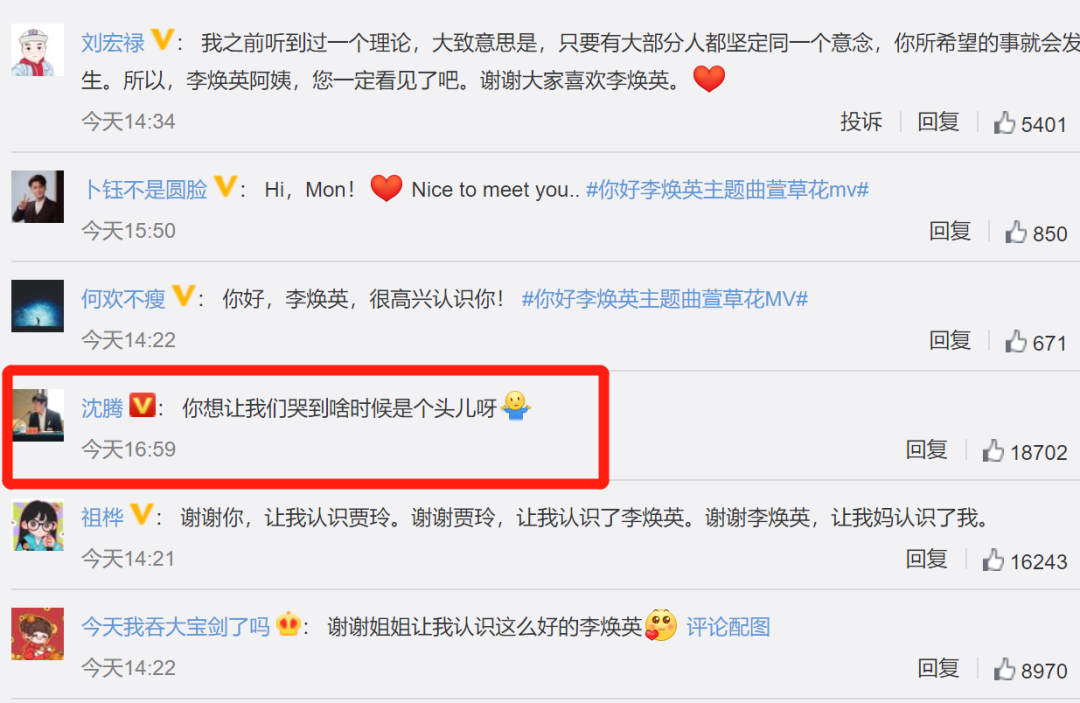This screenshot has width=1080, height=703.
Task: Open 沈腾's profile picture
Action: (38, 415)
